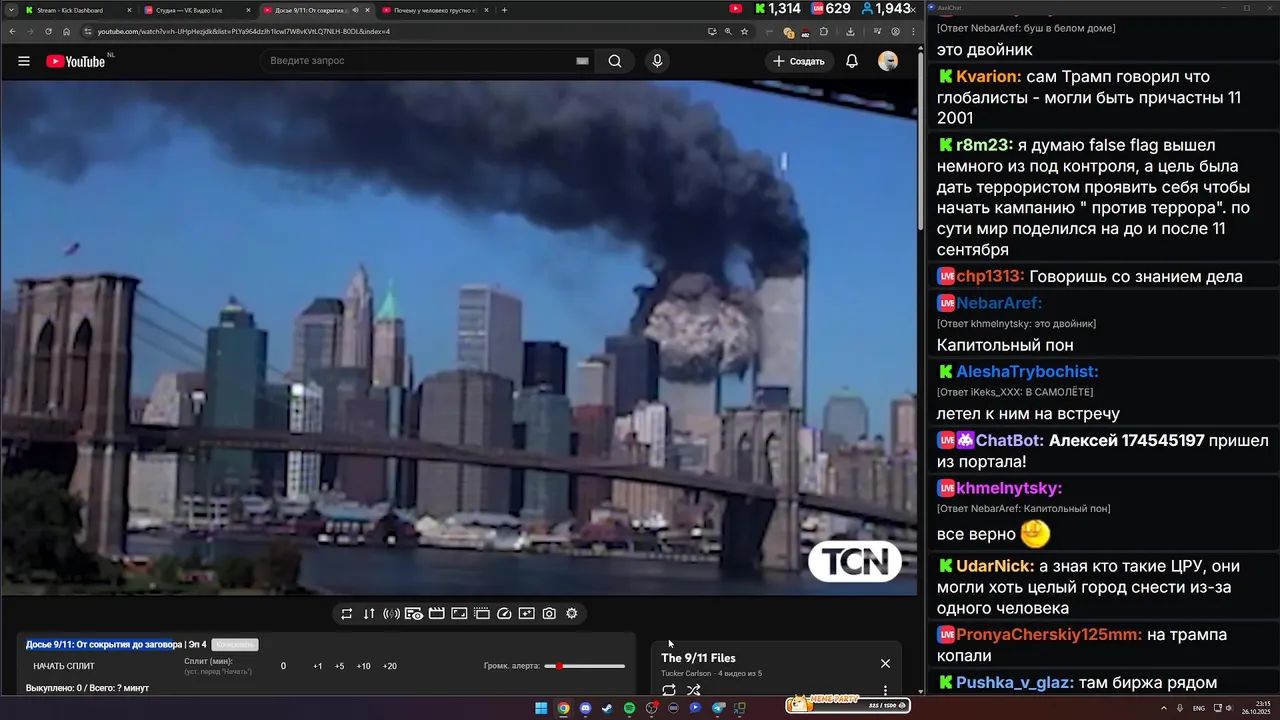Switch ENG input language in tray
Viewport: 1280px width, 720px height.
[1199, 708]
